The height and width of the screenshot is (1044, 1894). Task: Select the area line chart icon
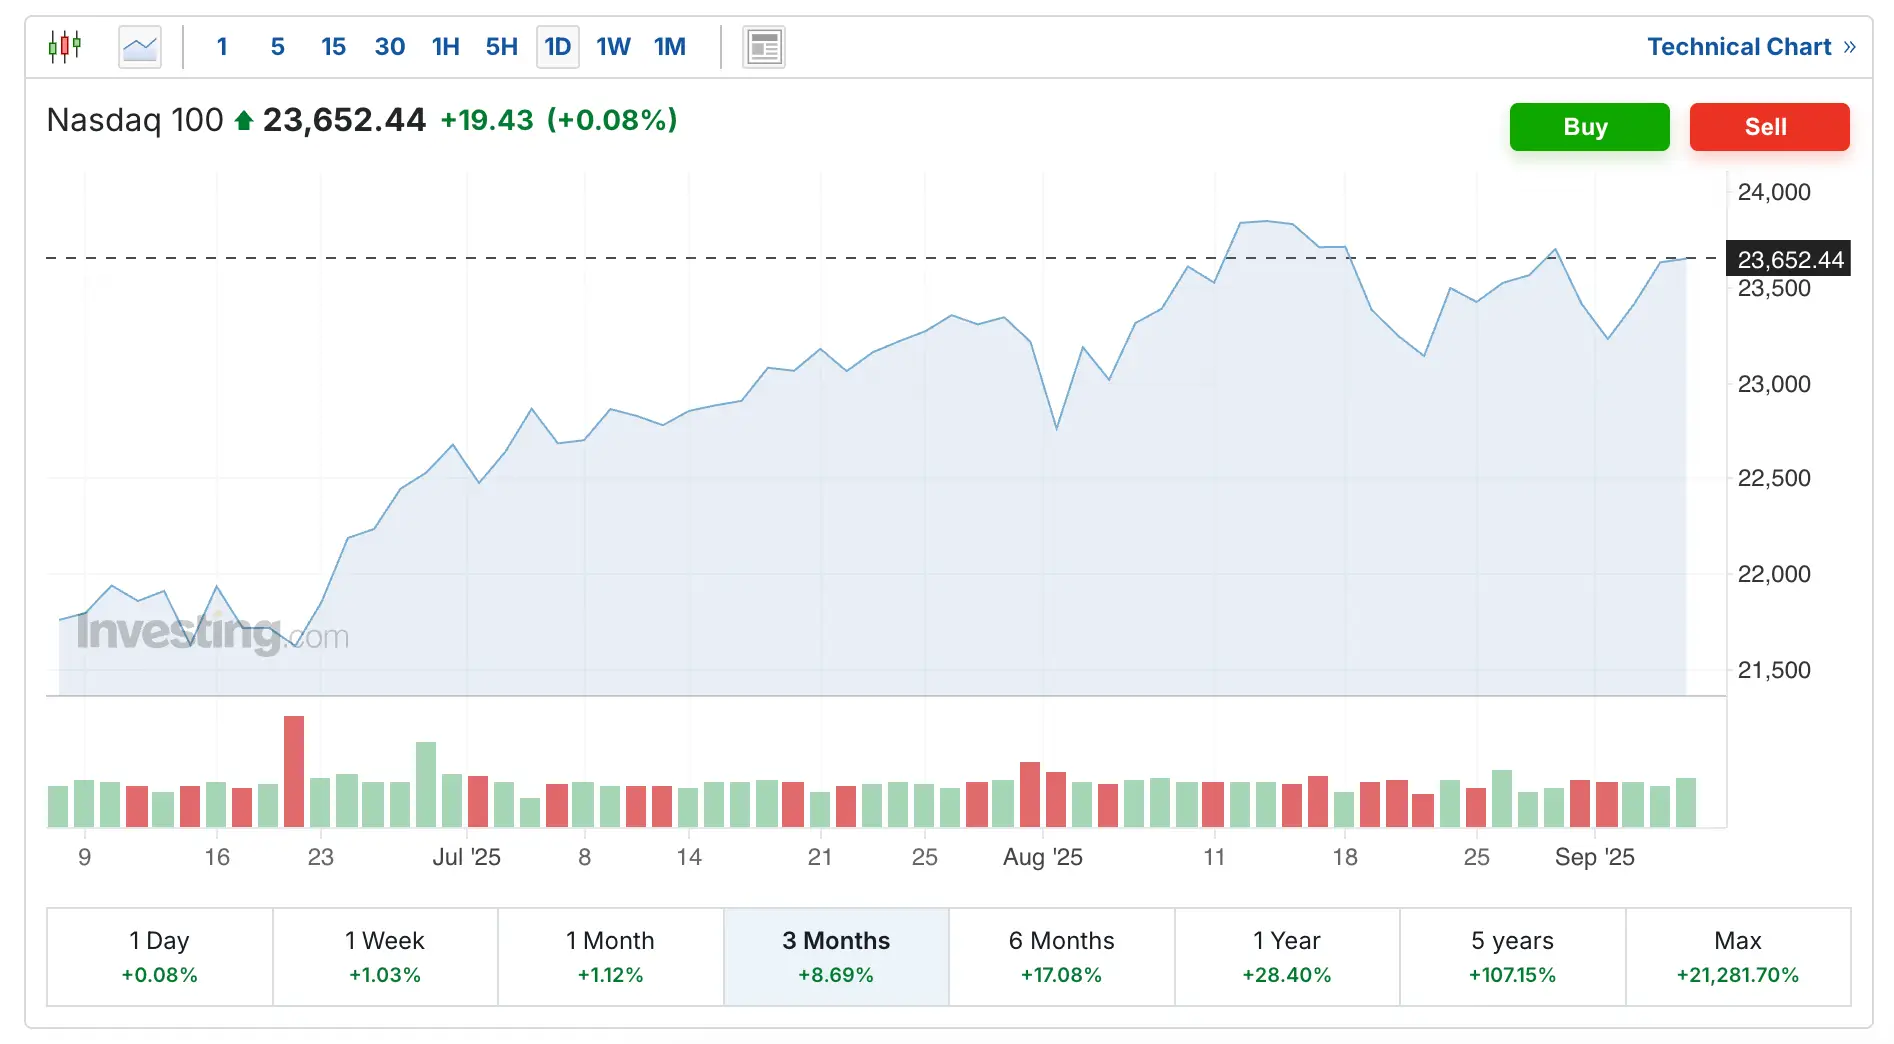[x=140, y=47]
